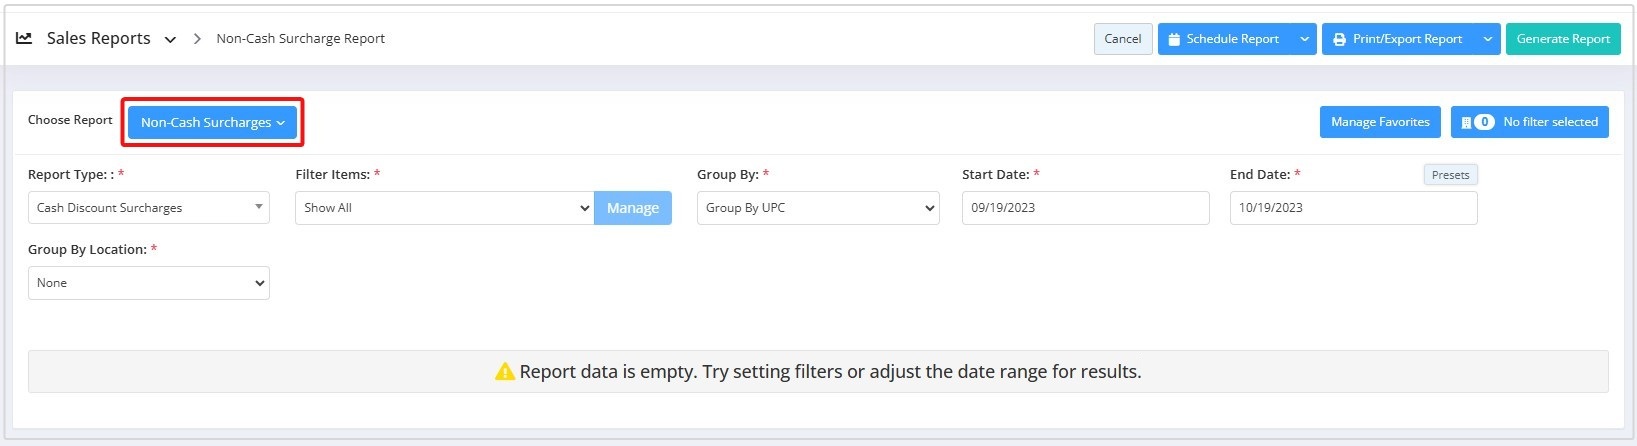Viewport: 1637px width, 446px height.
Task: Open the Print/Export Report dropdown arrow
Action: coord(1488,39)
